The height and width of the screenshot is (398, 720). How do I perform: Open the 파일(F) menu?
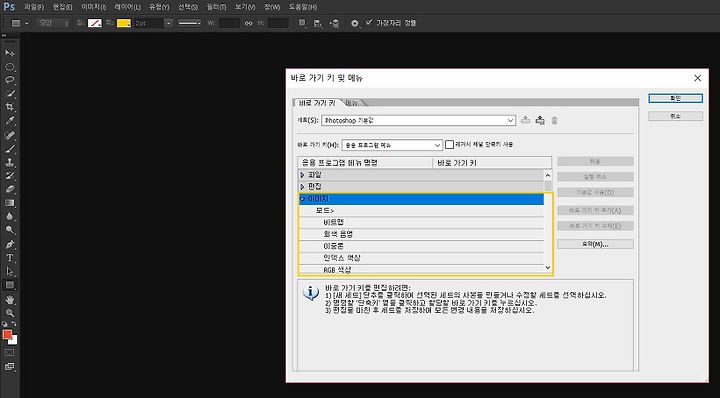coord(34,7)
